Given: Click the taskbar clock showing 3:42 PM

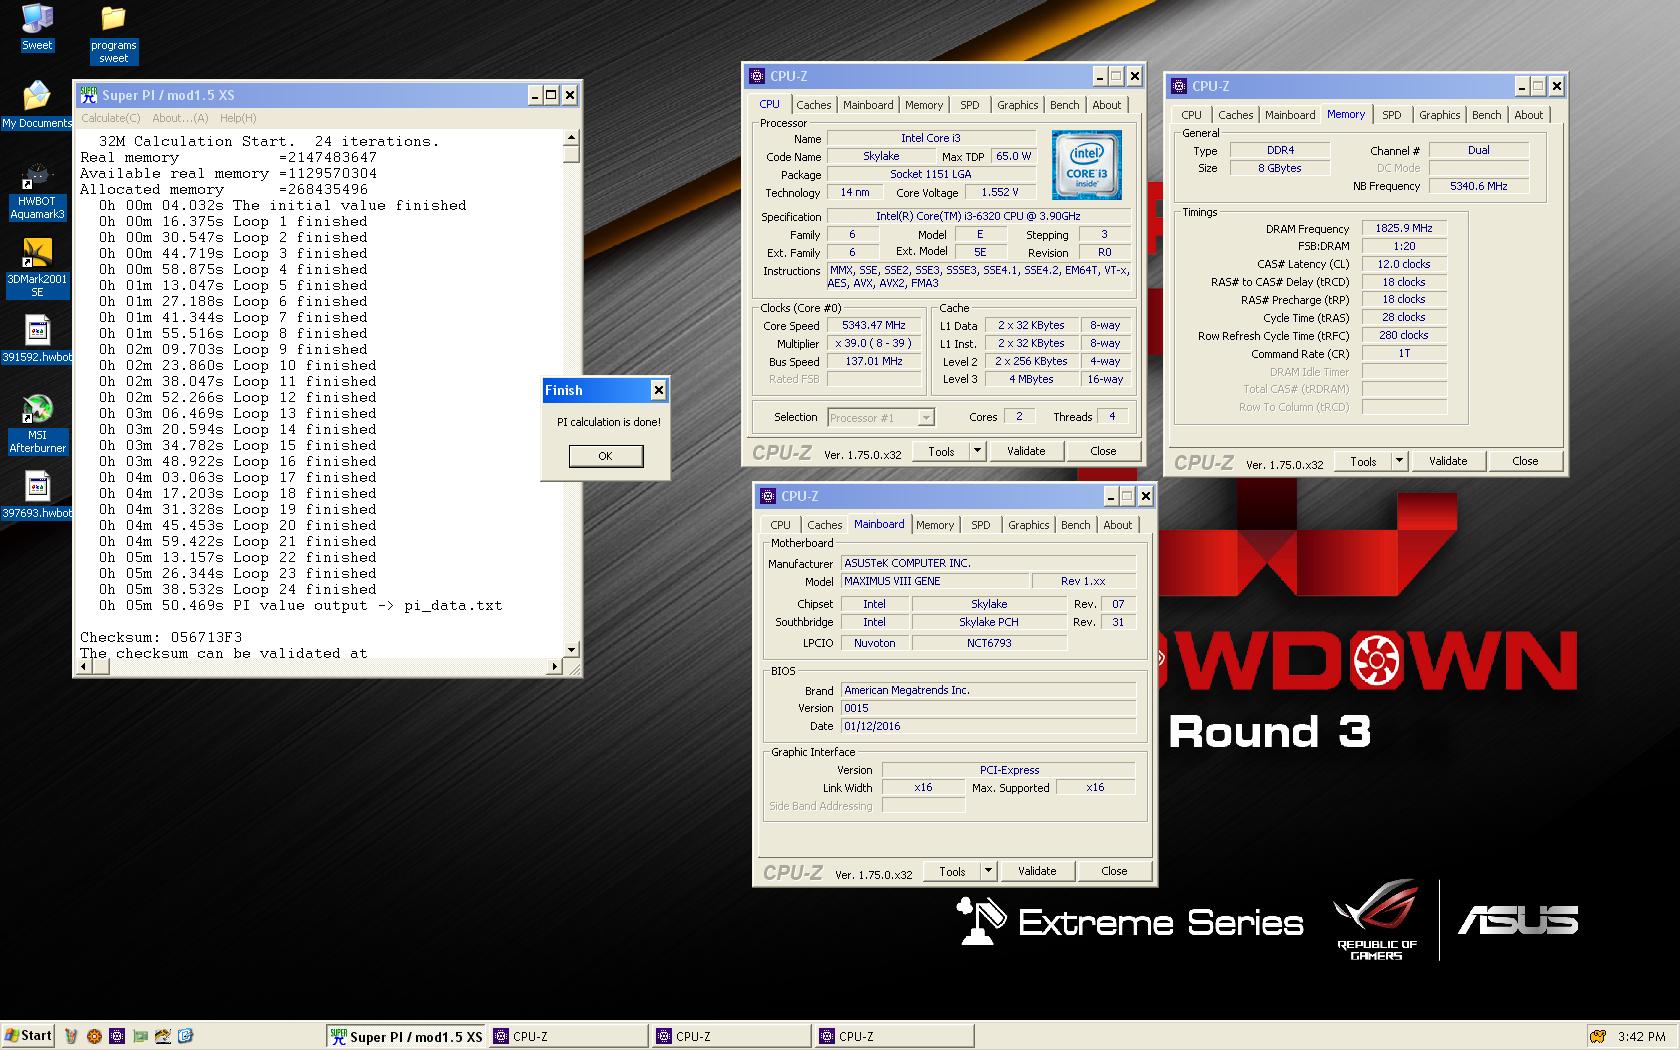Looking at the screenshot, I should [x=1642, y=1037].
